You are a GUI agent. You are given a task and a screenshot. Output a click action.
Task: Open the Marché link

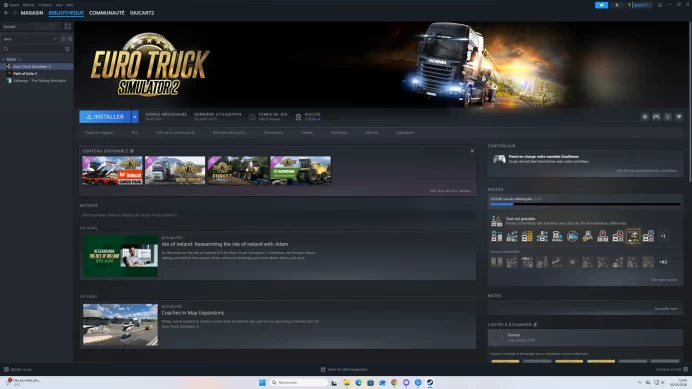coord(372,132)
